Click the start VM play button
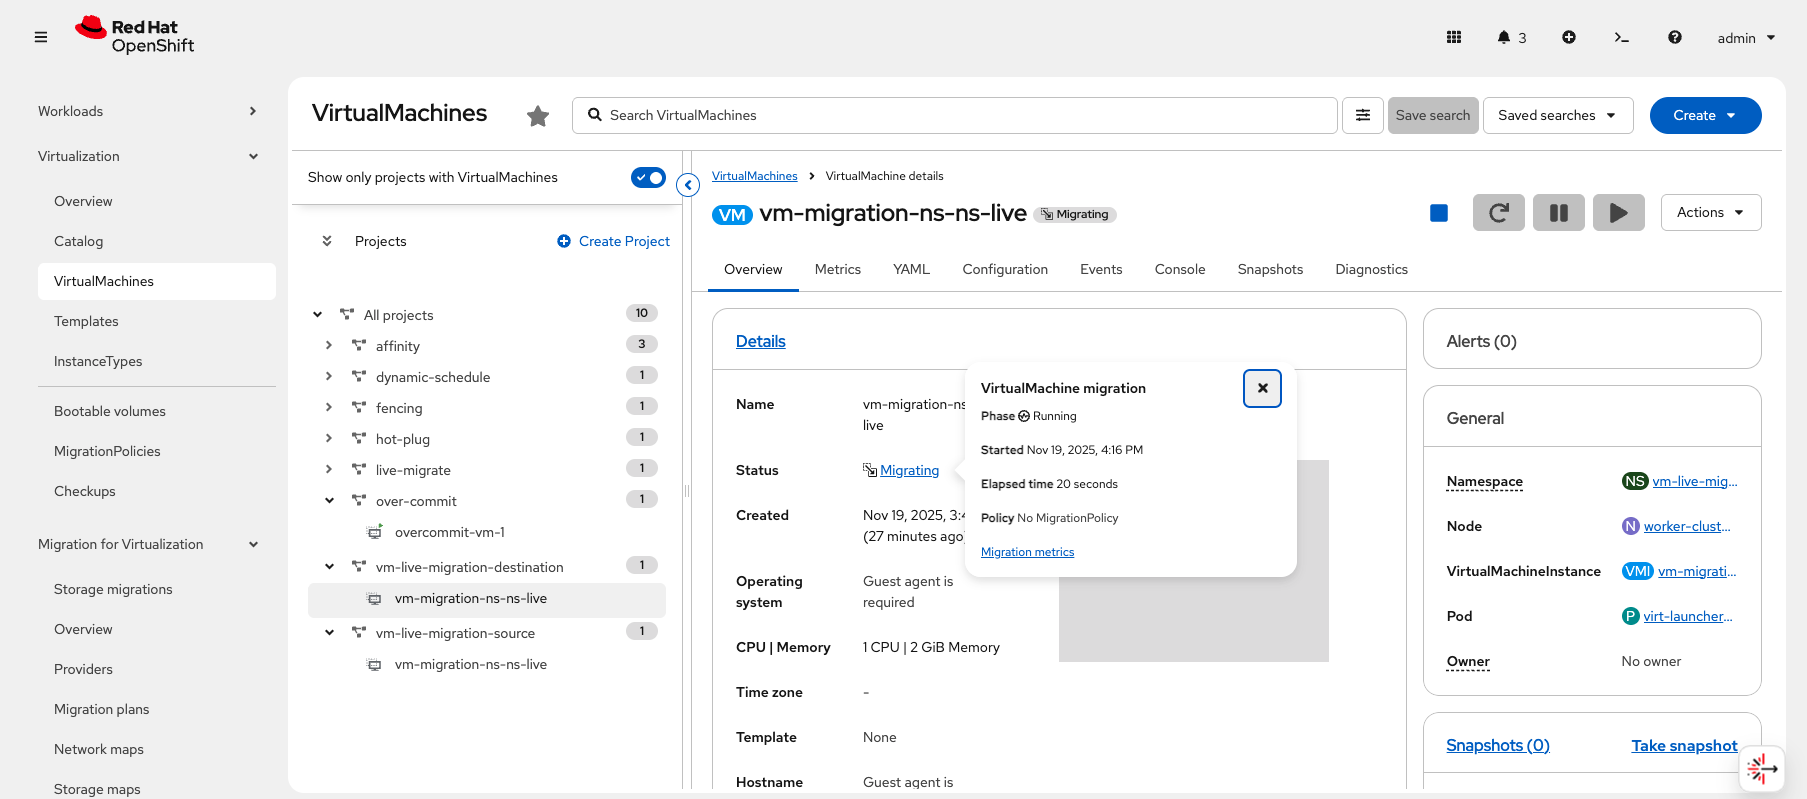1807x799 pixels. click(x=1618, y=213)
